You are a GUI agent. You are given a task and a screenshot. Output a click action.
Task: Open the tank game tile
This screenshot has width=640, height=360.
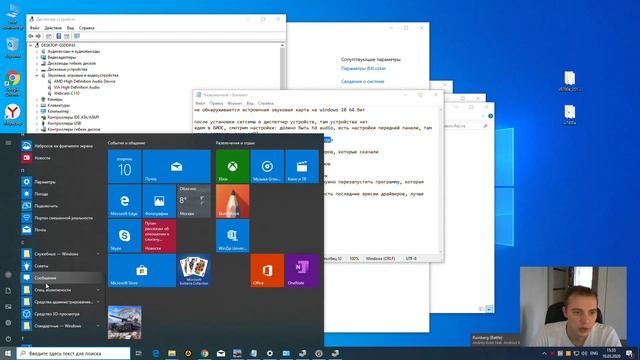pos(124,322)
